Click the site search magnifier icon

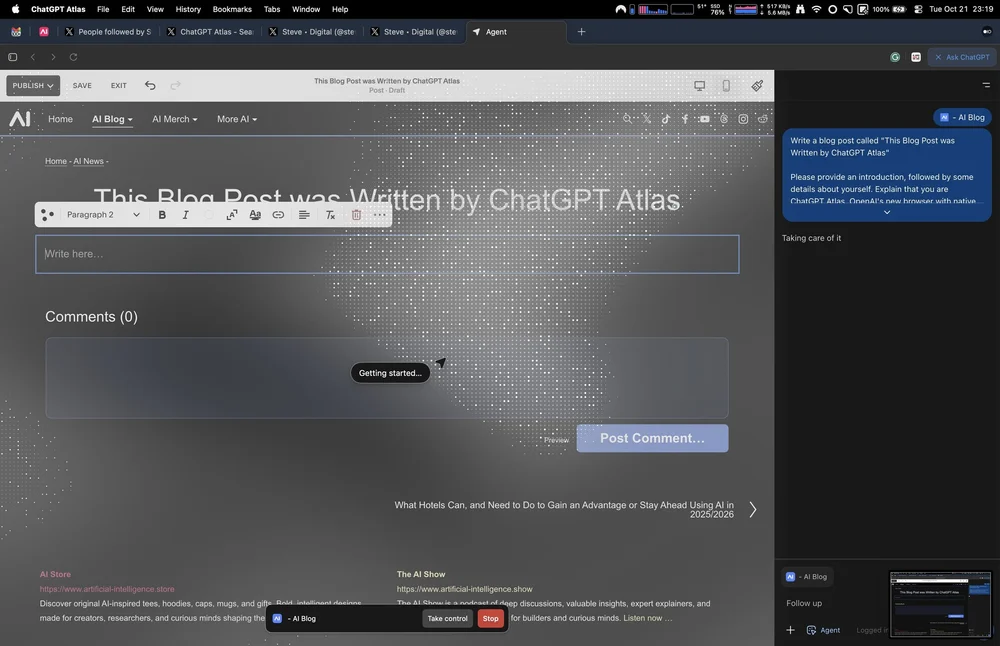(628, 119)
